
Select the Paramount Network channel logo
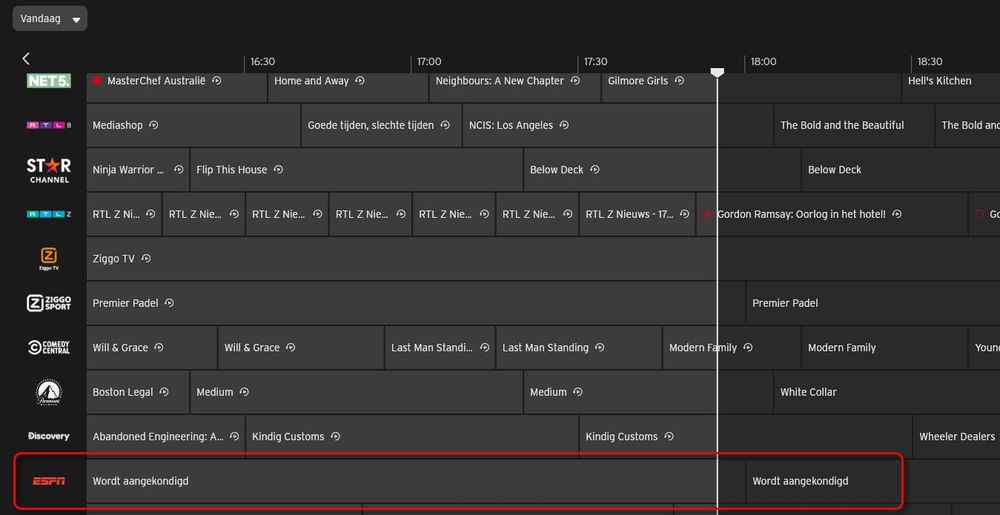click(x=49, y=392)
